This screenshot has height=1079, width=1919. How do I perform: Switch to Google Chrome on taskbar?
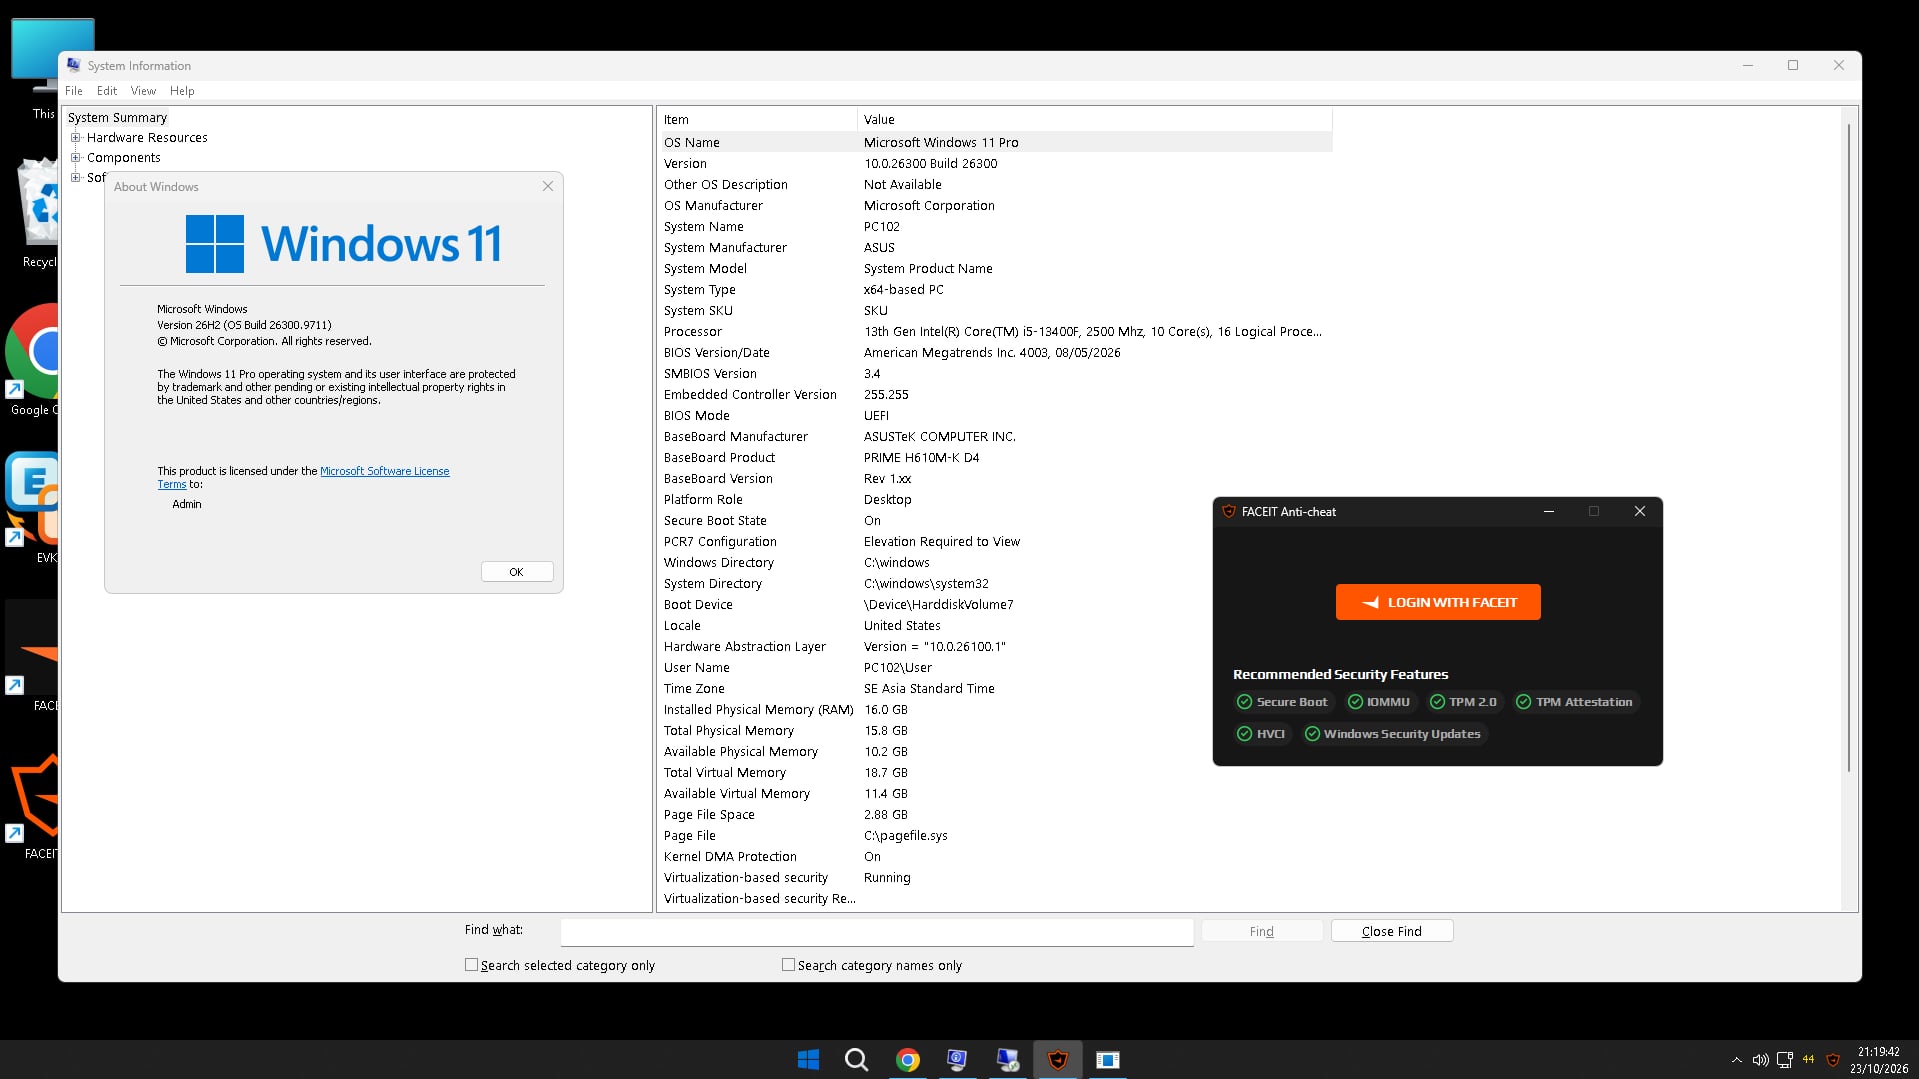coord(907,1060)
